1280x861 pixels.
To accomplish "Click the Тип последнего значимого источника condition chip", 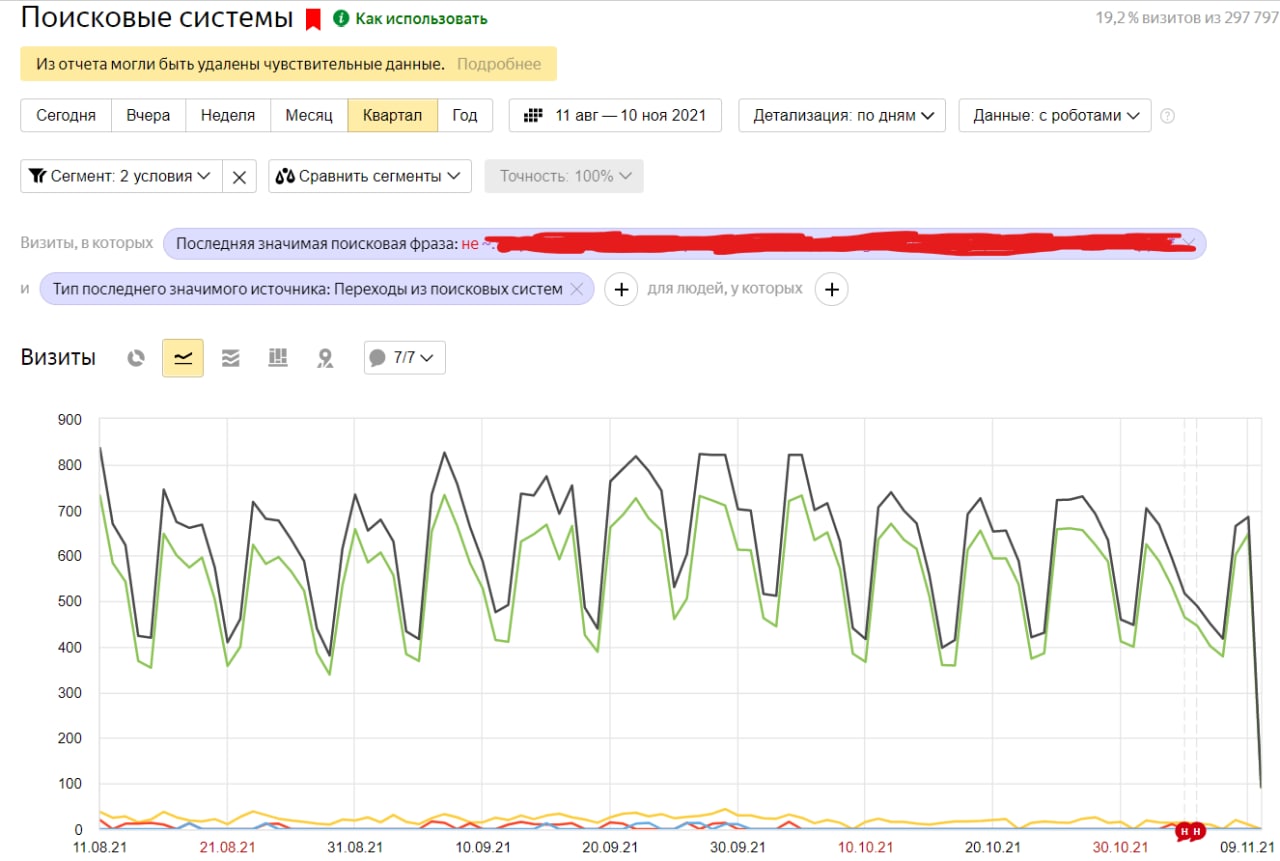I will [x=317, y=289].
